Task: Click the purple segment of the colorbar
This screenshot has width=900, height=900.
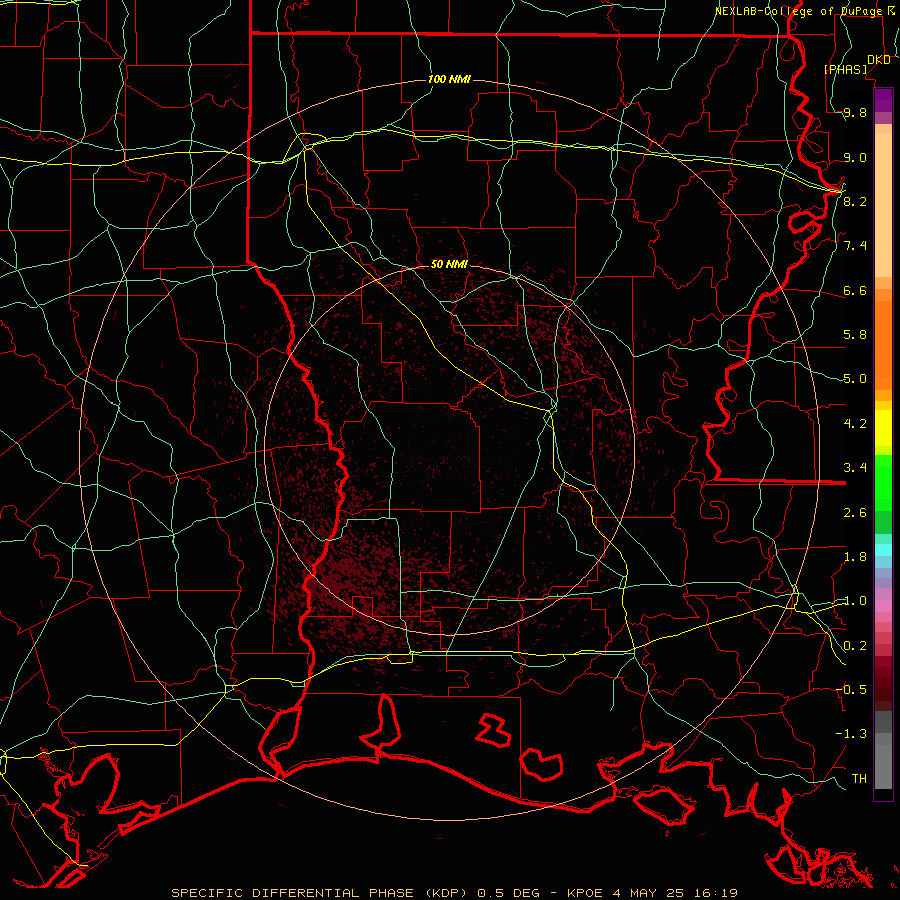Action: (x=883, y=100)
